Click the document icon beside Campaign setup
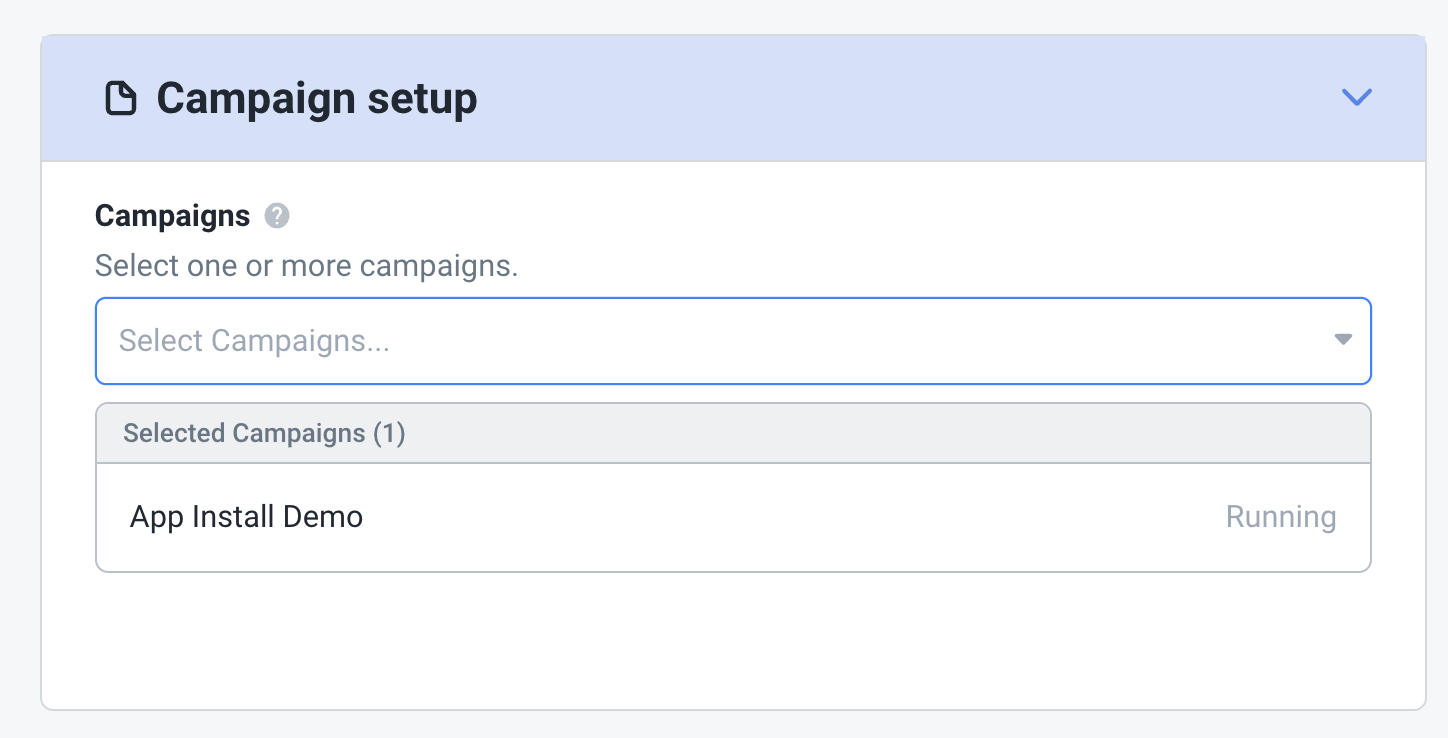 121,99
